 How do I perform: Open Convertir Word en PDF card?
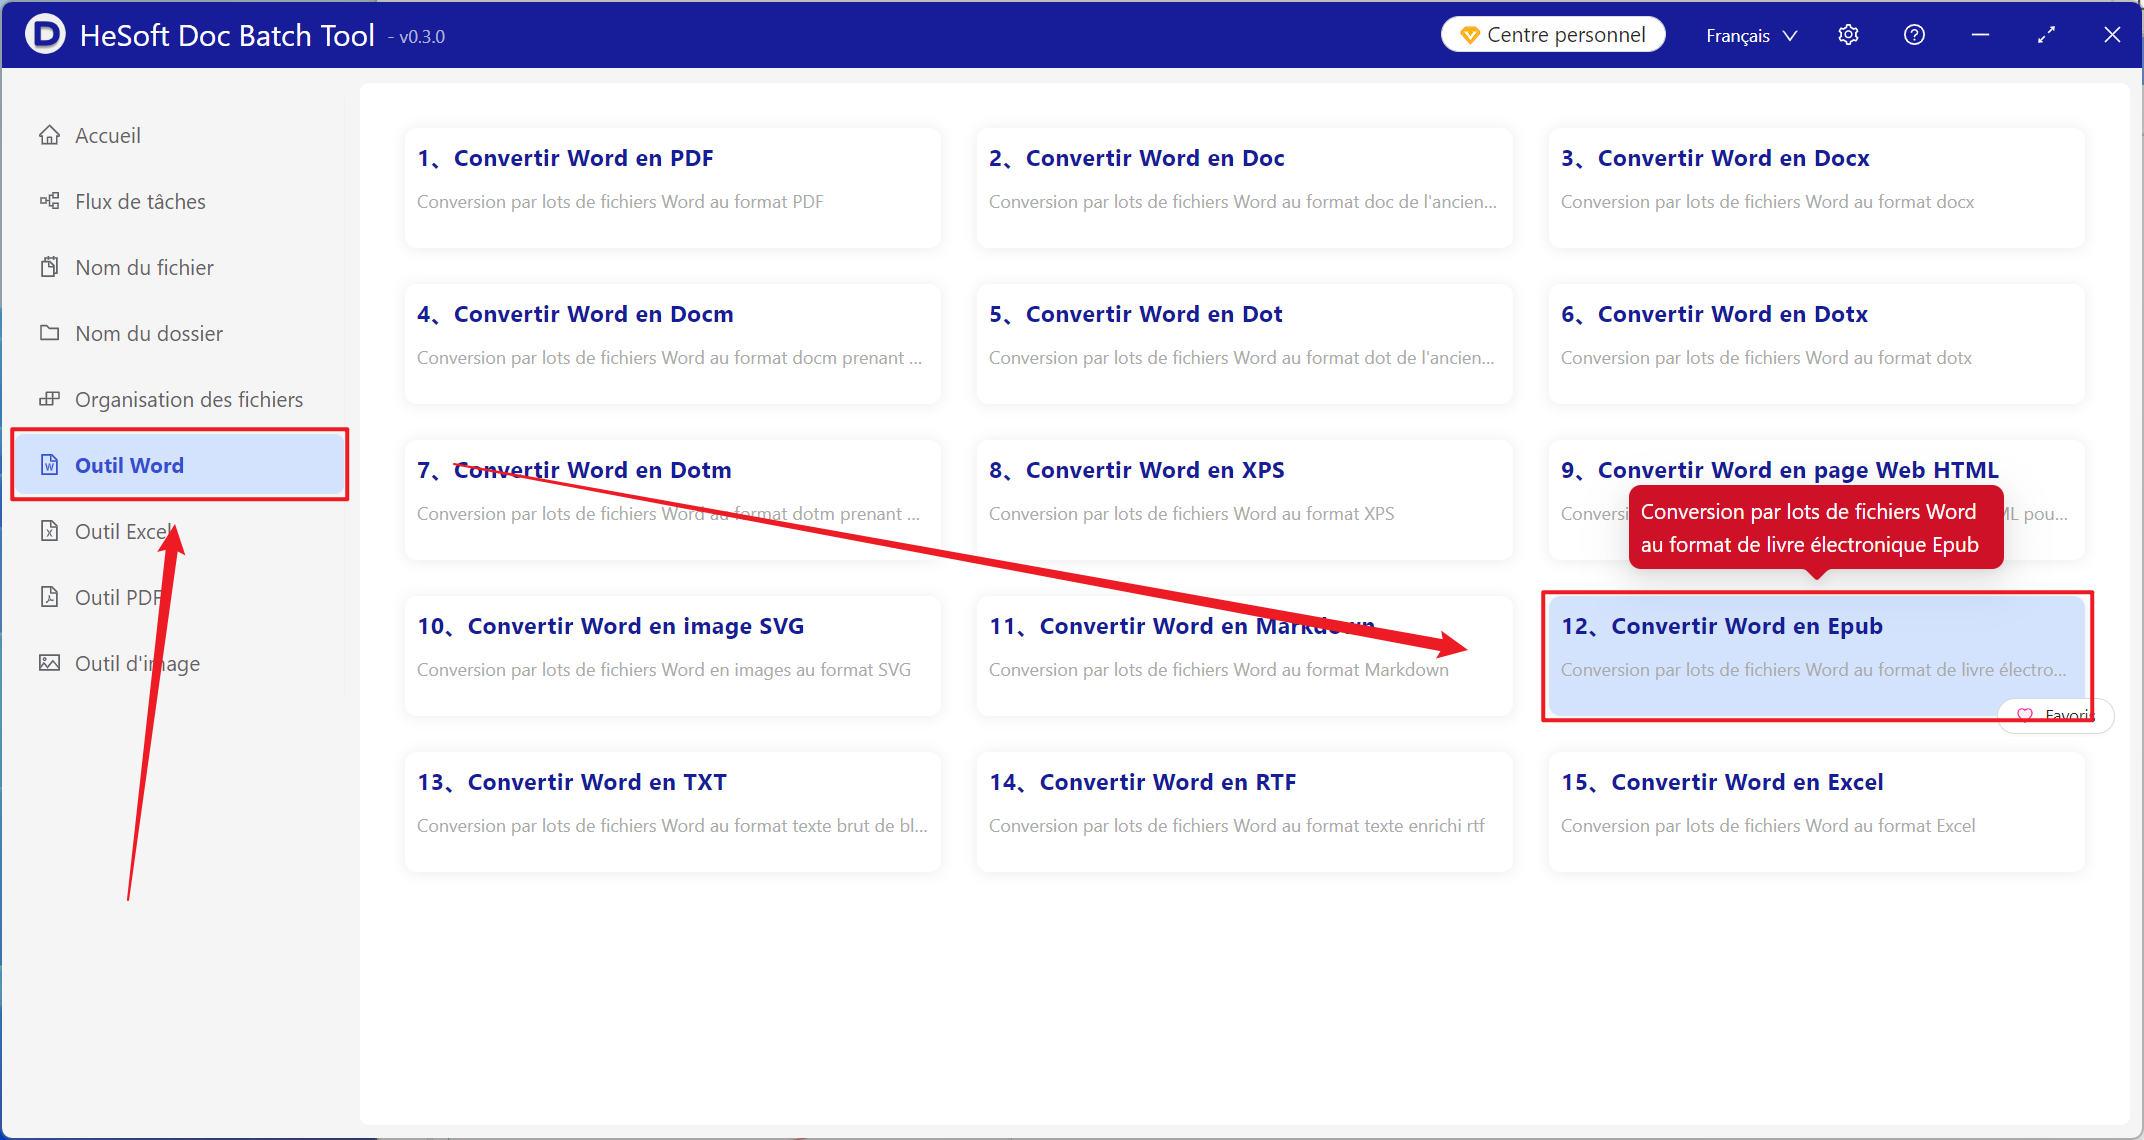click(672, 187)
